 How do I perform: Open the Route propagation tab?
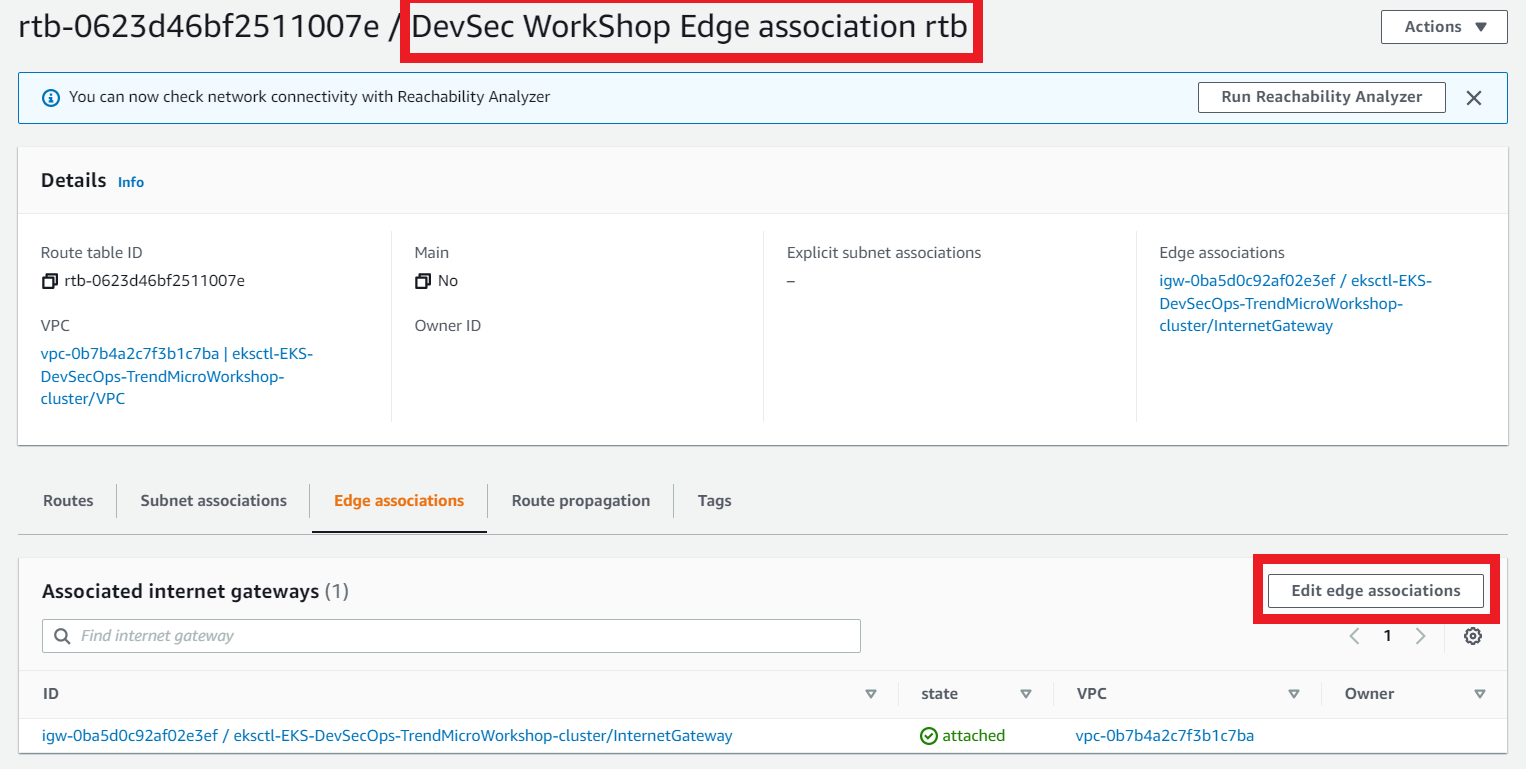581,501
